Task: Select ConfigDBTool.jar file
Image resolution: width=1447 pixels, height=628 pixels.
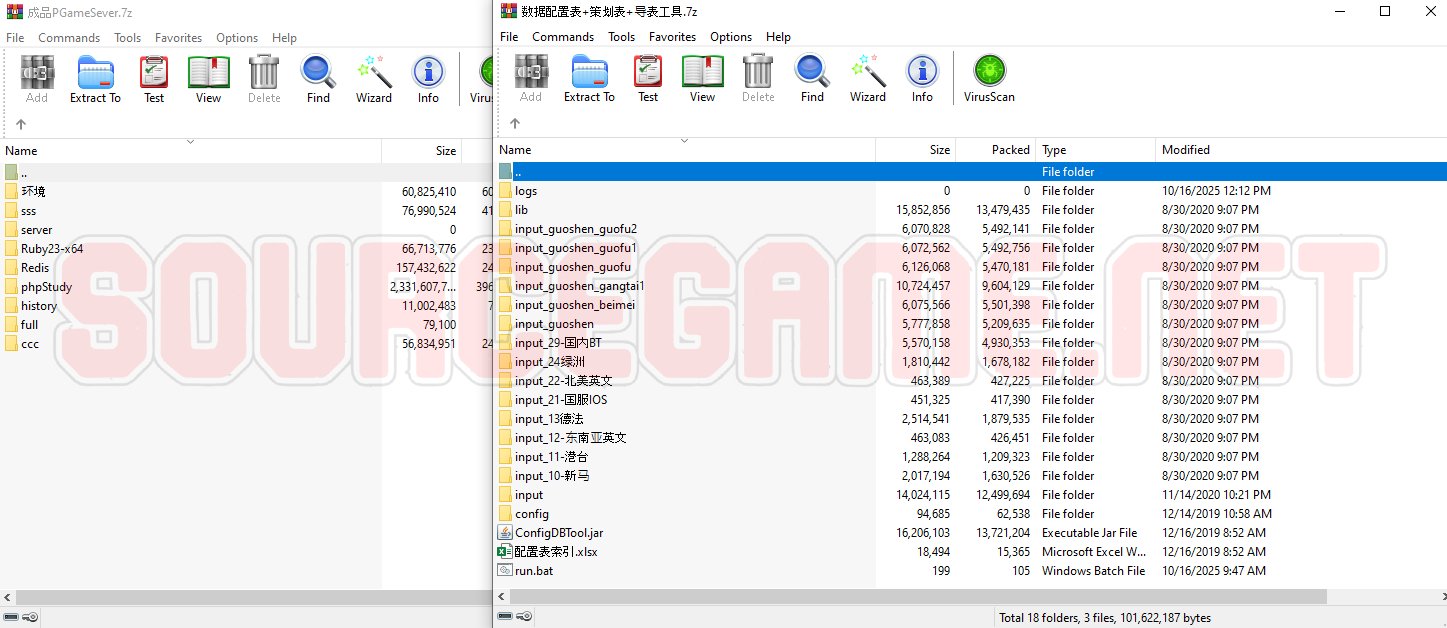Action: click(x=558, y=533)
